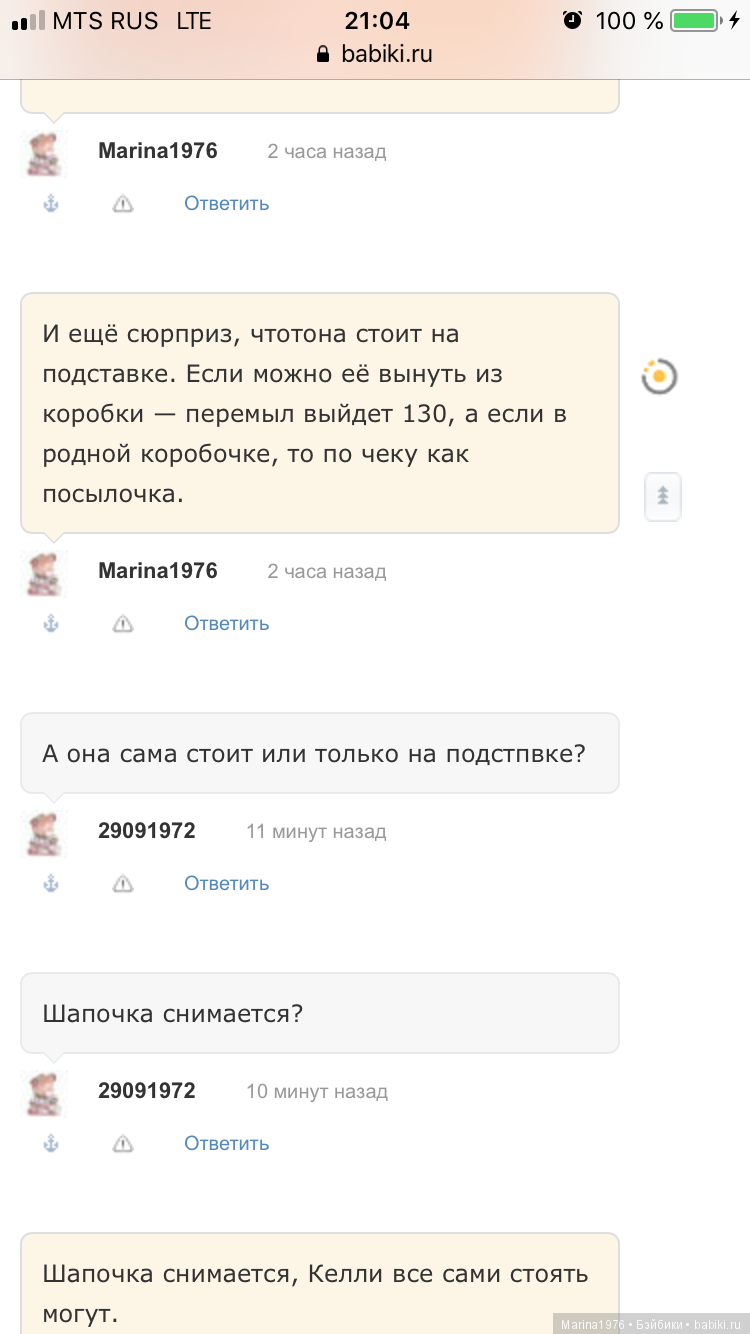Viewport: 750px width, 1334px height.
Task: Reply to the 'Шапочка снимается?' question
Action: pos(226,1143)
